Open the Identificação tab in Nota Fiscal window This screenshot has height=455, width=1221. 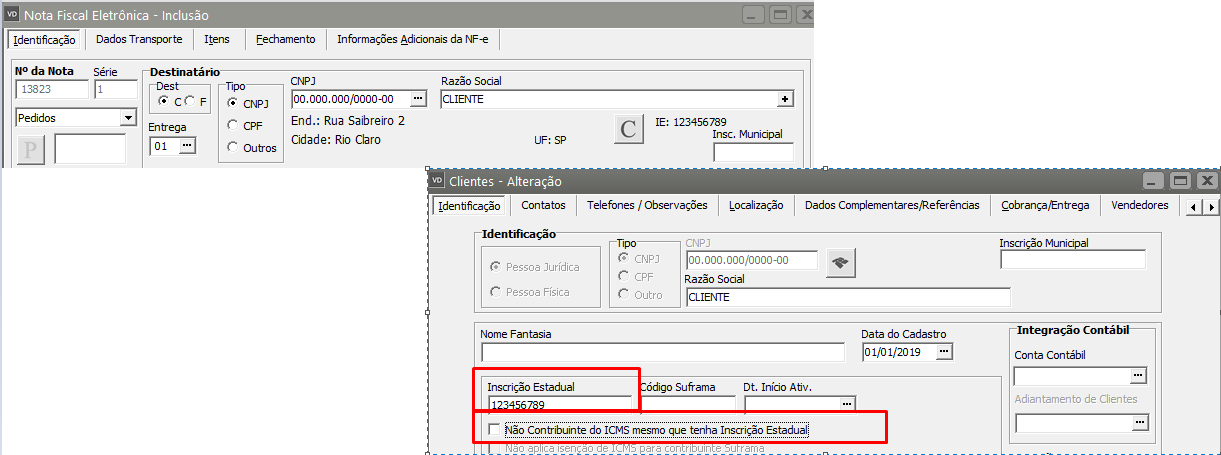(x=45, y=40)
